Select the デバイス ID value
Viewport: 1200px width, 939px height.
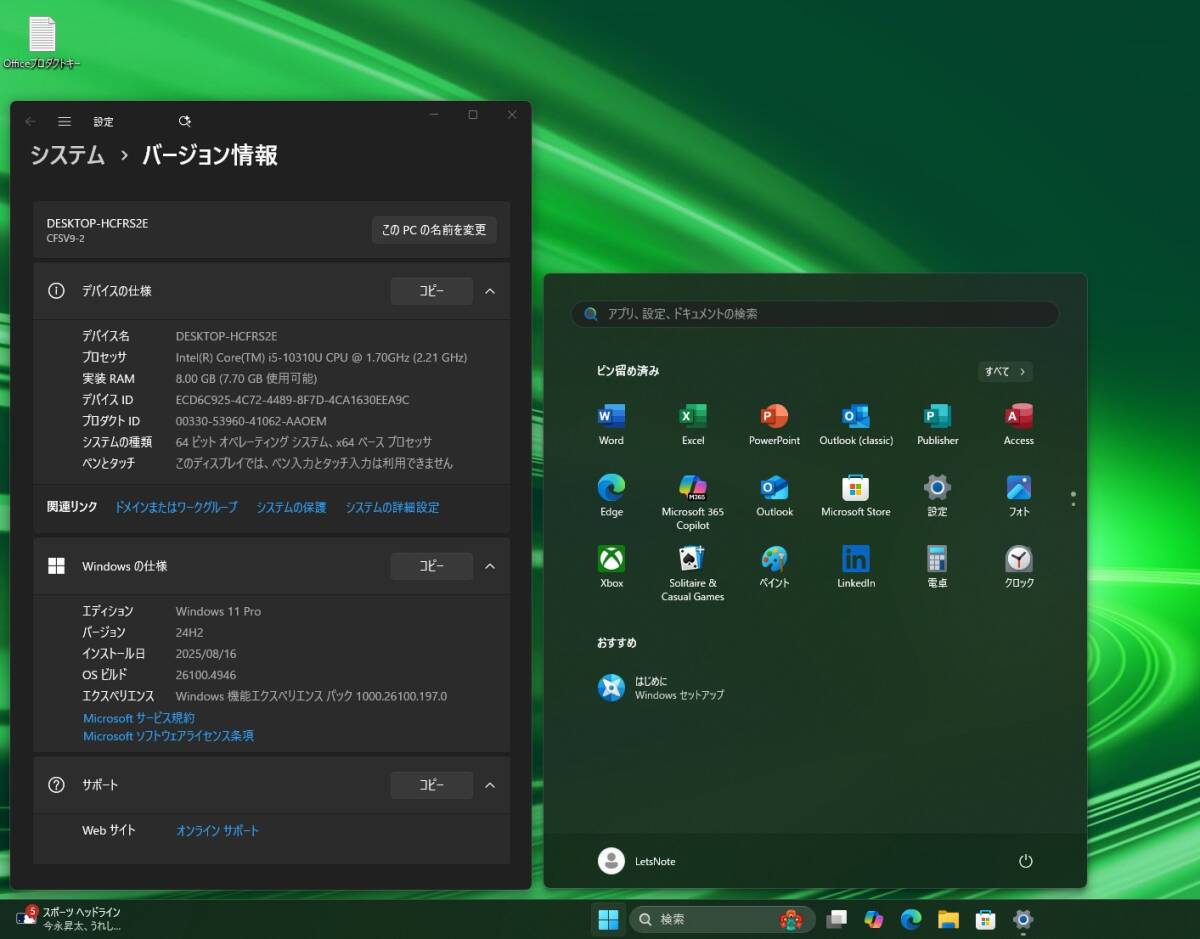pyautogui.click(x=292, y=400)
